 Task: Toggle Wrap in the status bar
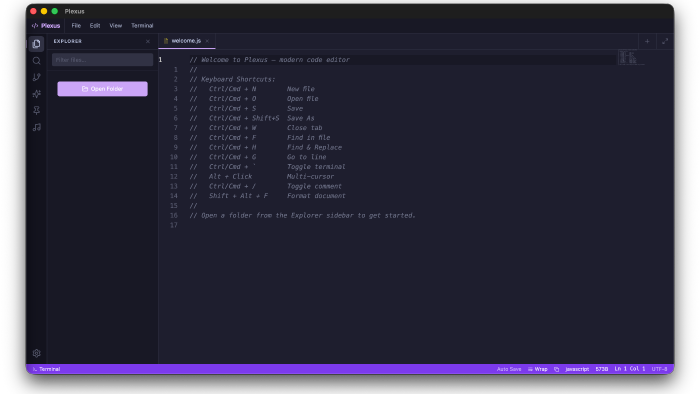(x=538, y=369)
